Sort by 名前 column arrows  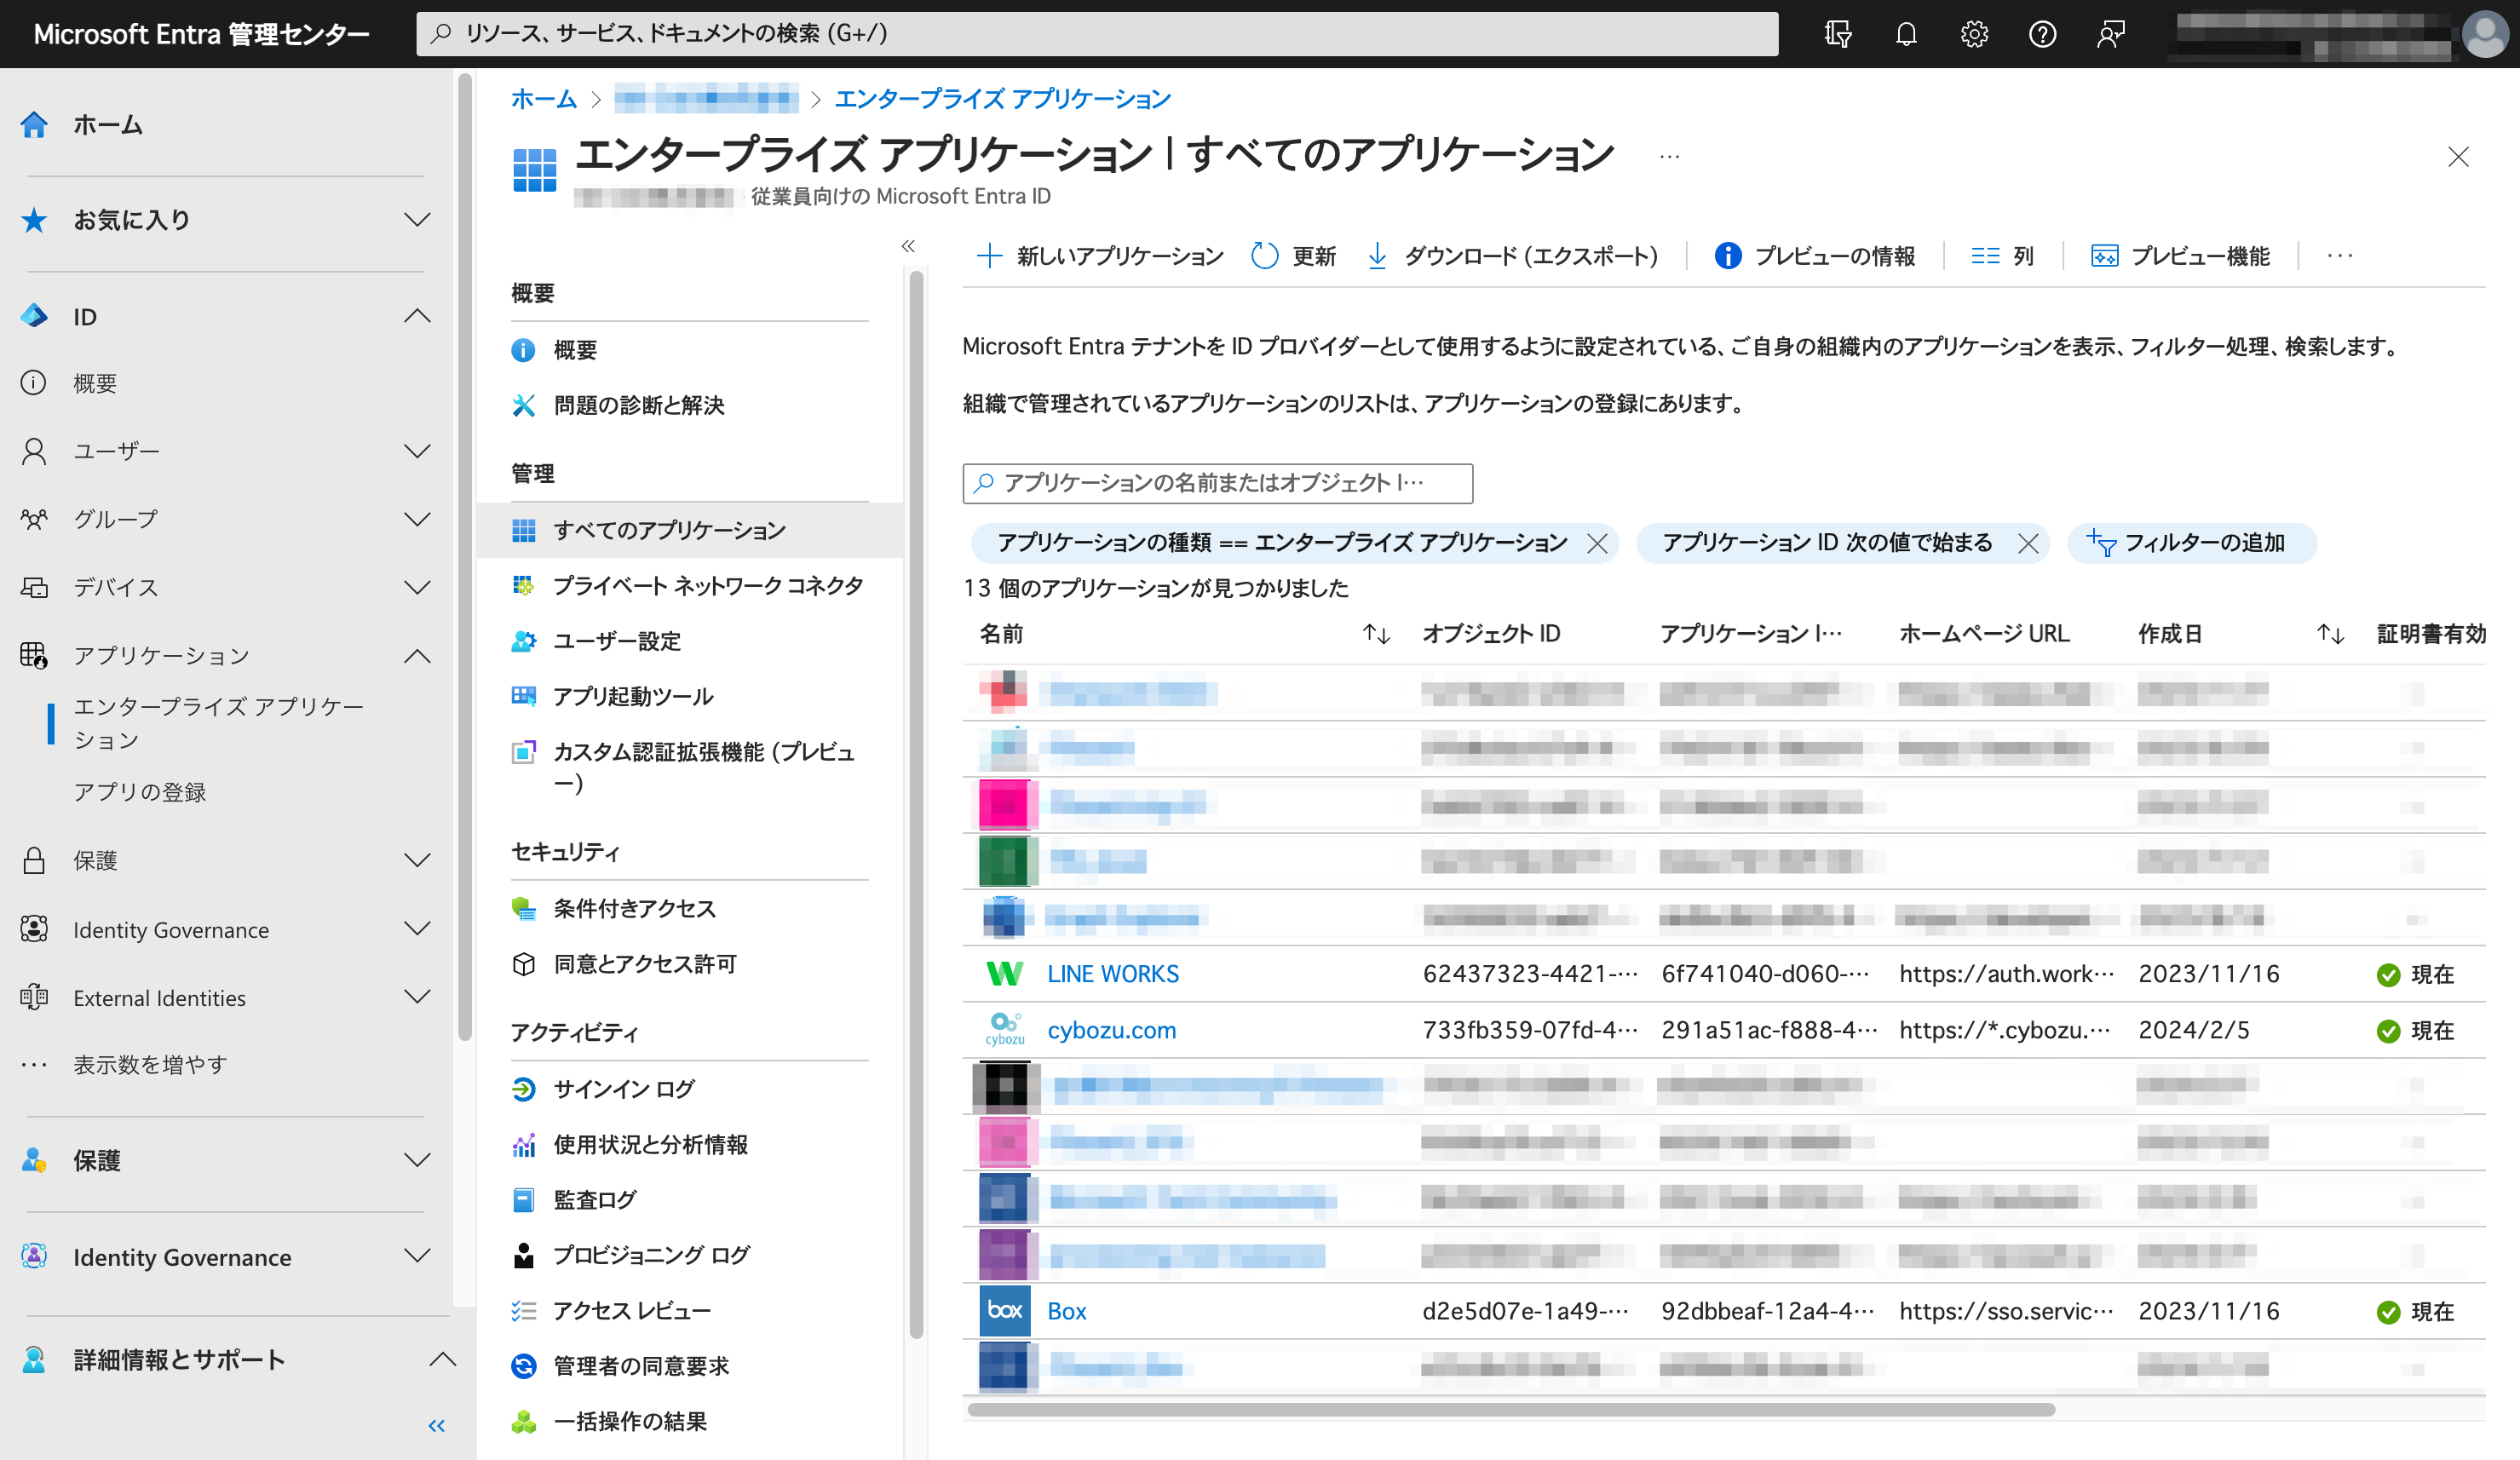point(1376,634)
